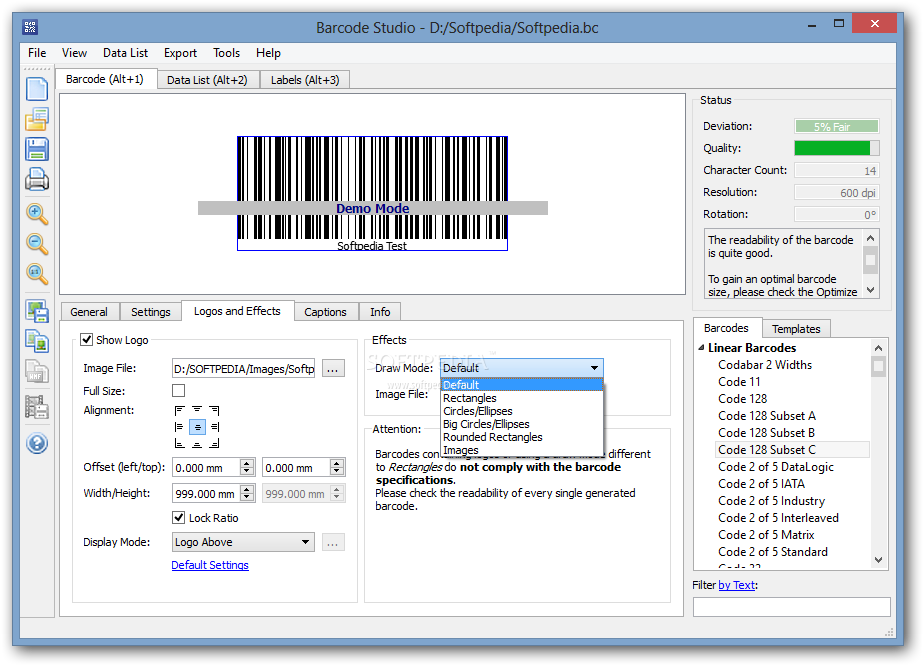924x666 pixels.
Task: Open the Export menu
Action: point(180,52)
